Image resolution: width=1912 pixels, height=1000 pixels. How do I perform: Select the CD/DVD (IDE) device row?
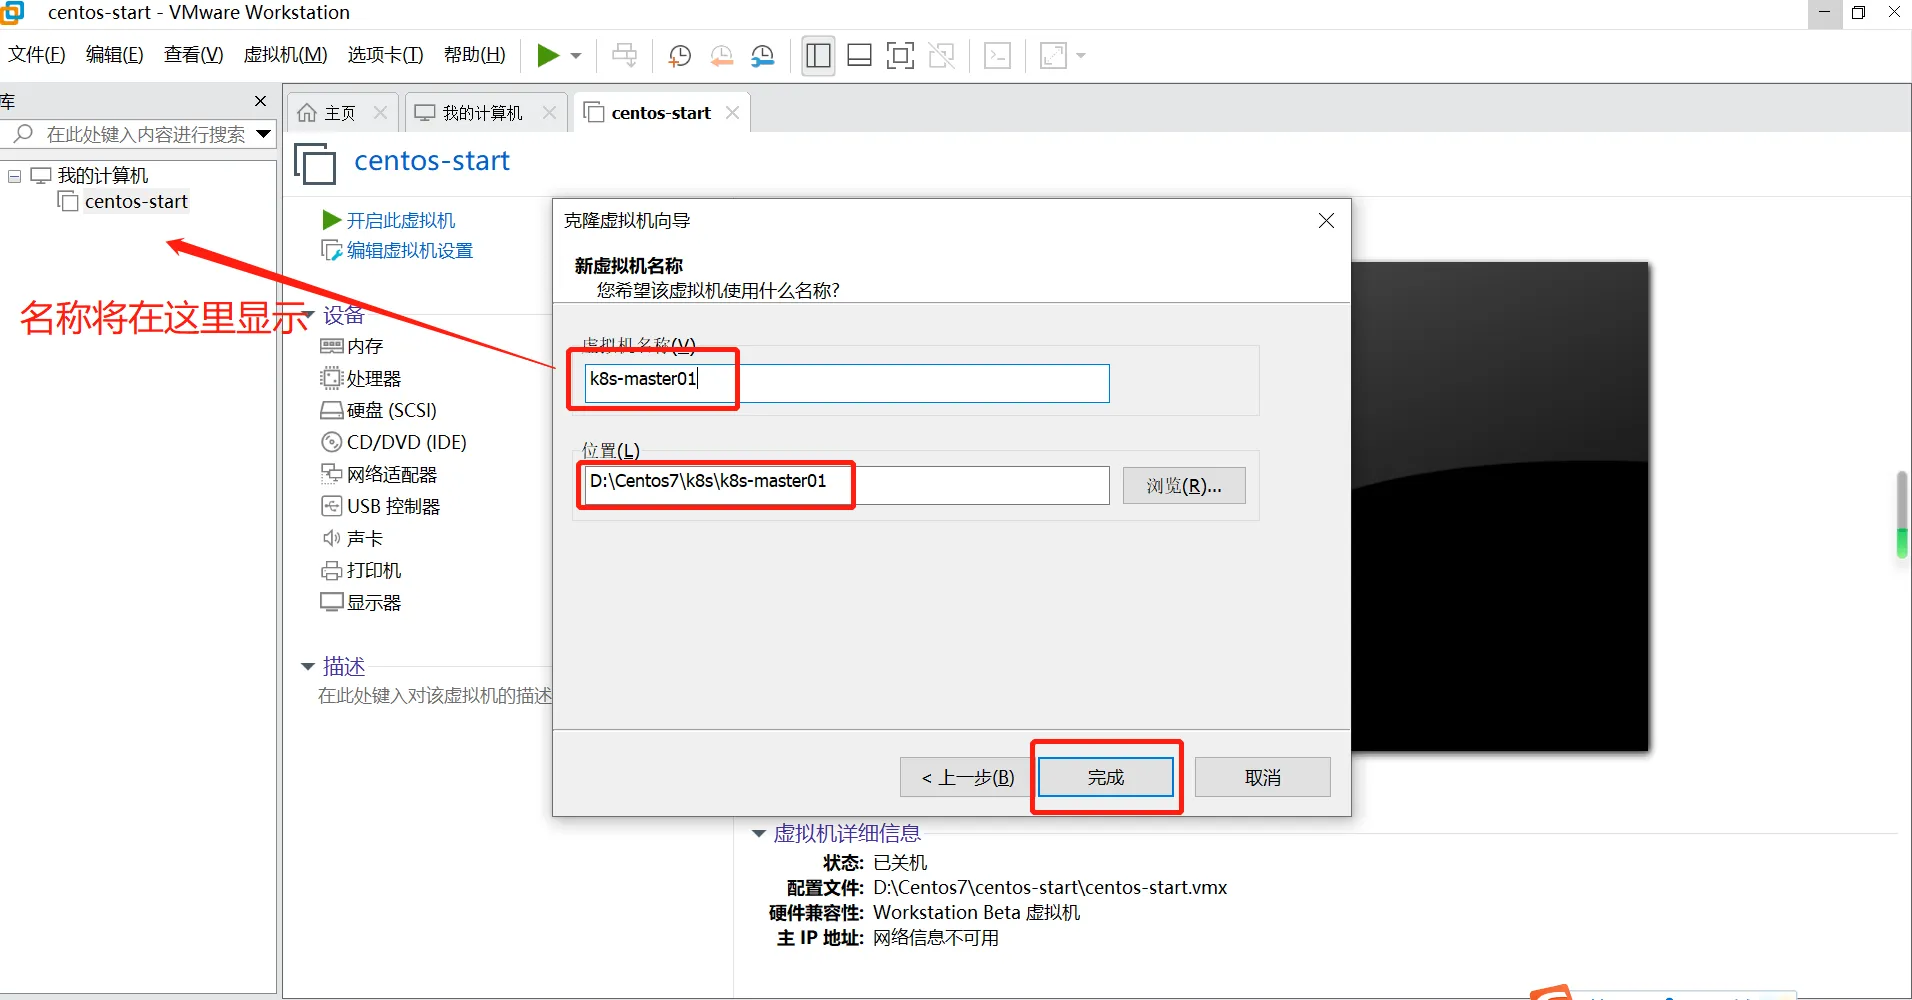click(x=394, y=442)
